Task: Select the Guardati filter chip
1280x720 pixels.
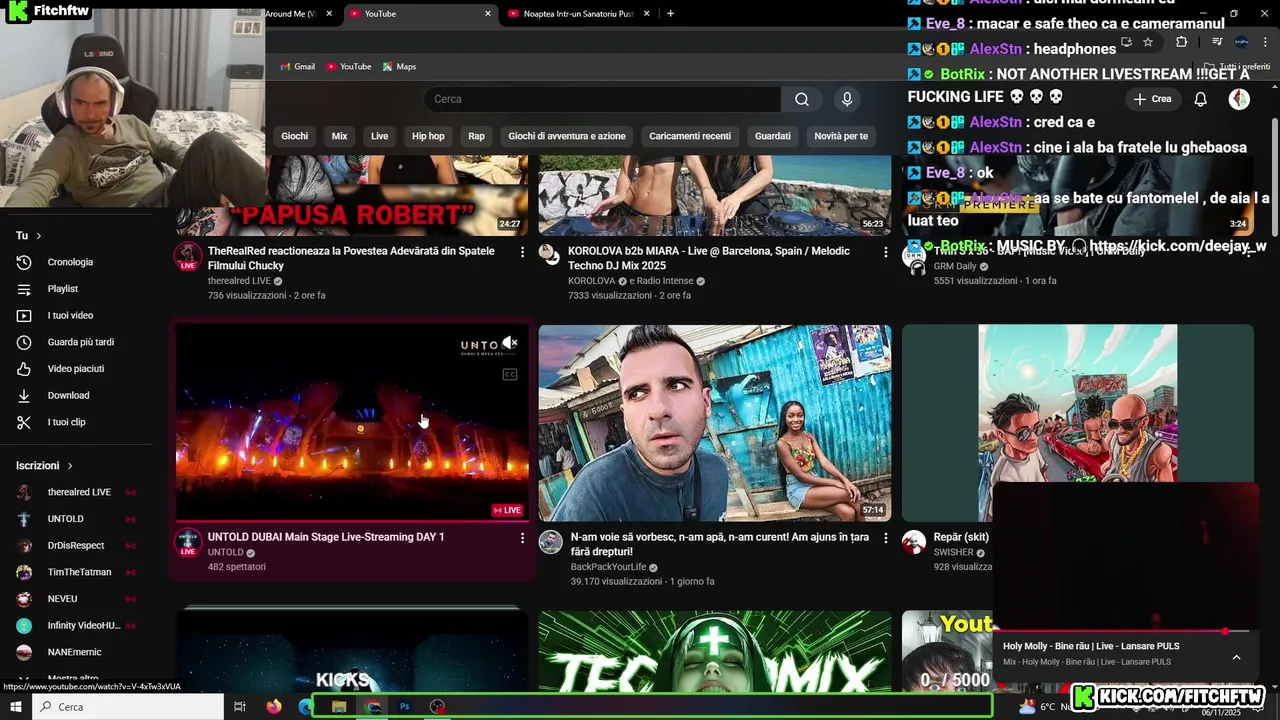Action: pyautogui.click(x=772, y=136)
